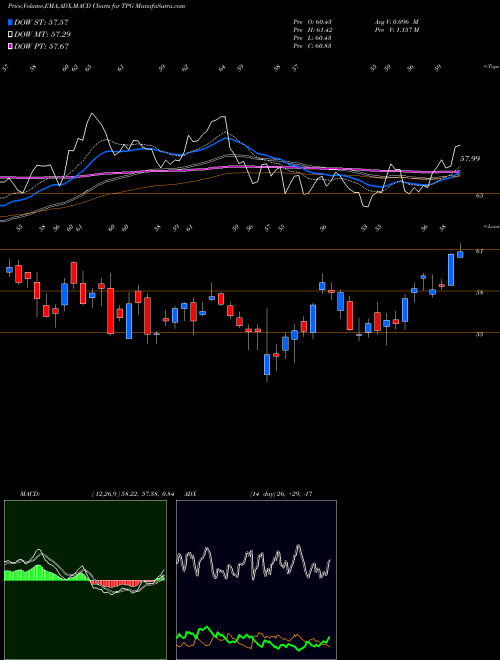The height and width of the screenshot is (660, 500).
Task: Click the 55 axis label on candlestick chart
Action: [x=480, y=335]
